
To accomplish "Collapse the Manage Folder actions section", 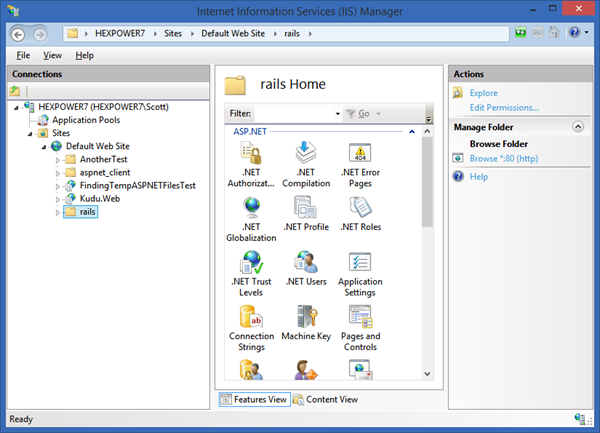I will (578, 127).
